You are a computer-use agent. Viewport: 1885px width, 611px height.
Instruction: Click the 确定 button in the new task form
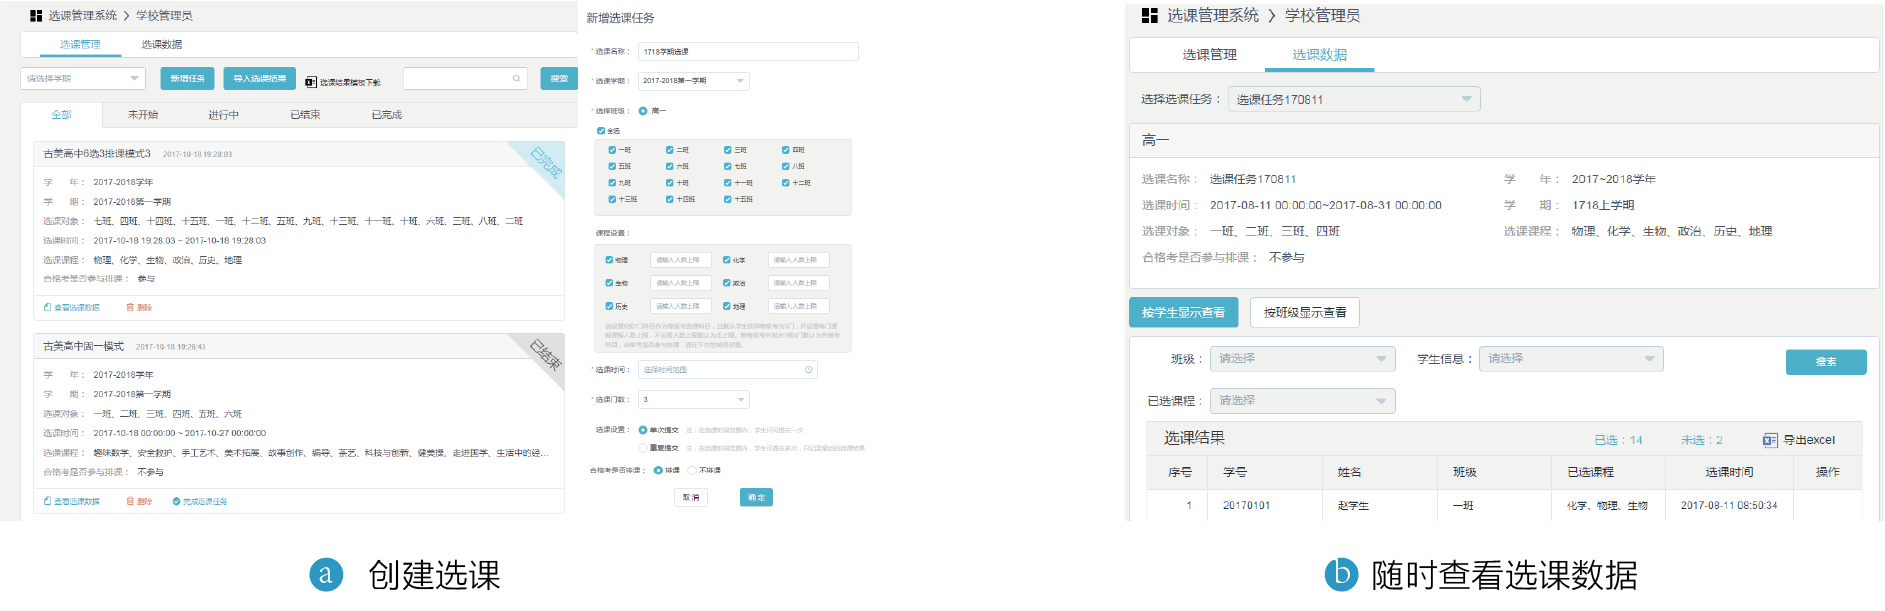click(756, 497)
